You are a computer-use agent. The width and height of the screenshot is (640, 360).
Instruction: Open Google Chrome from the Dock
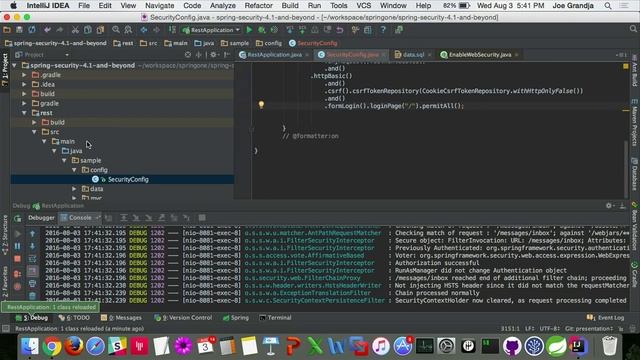point(52,347)
